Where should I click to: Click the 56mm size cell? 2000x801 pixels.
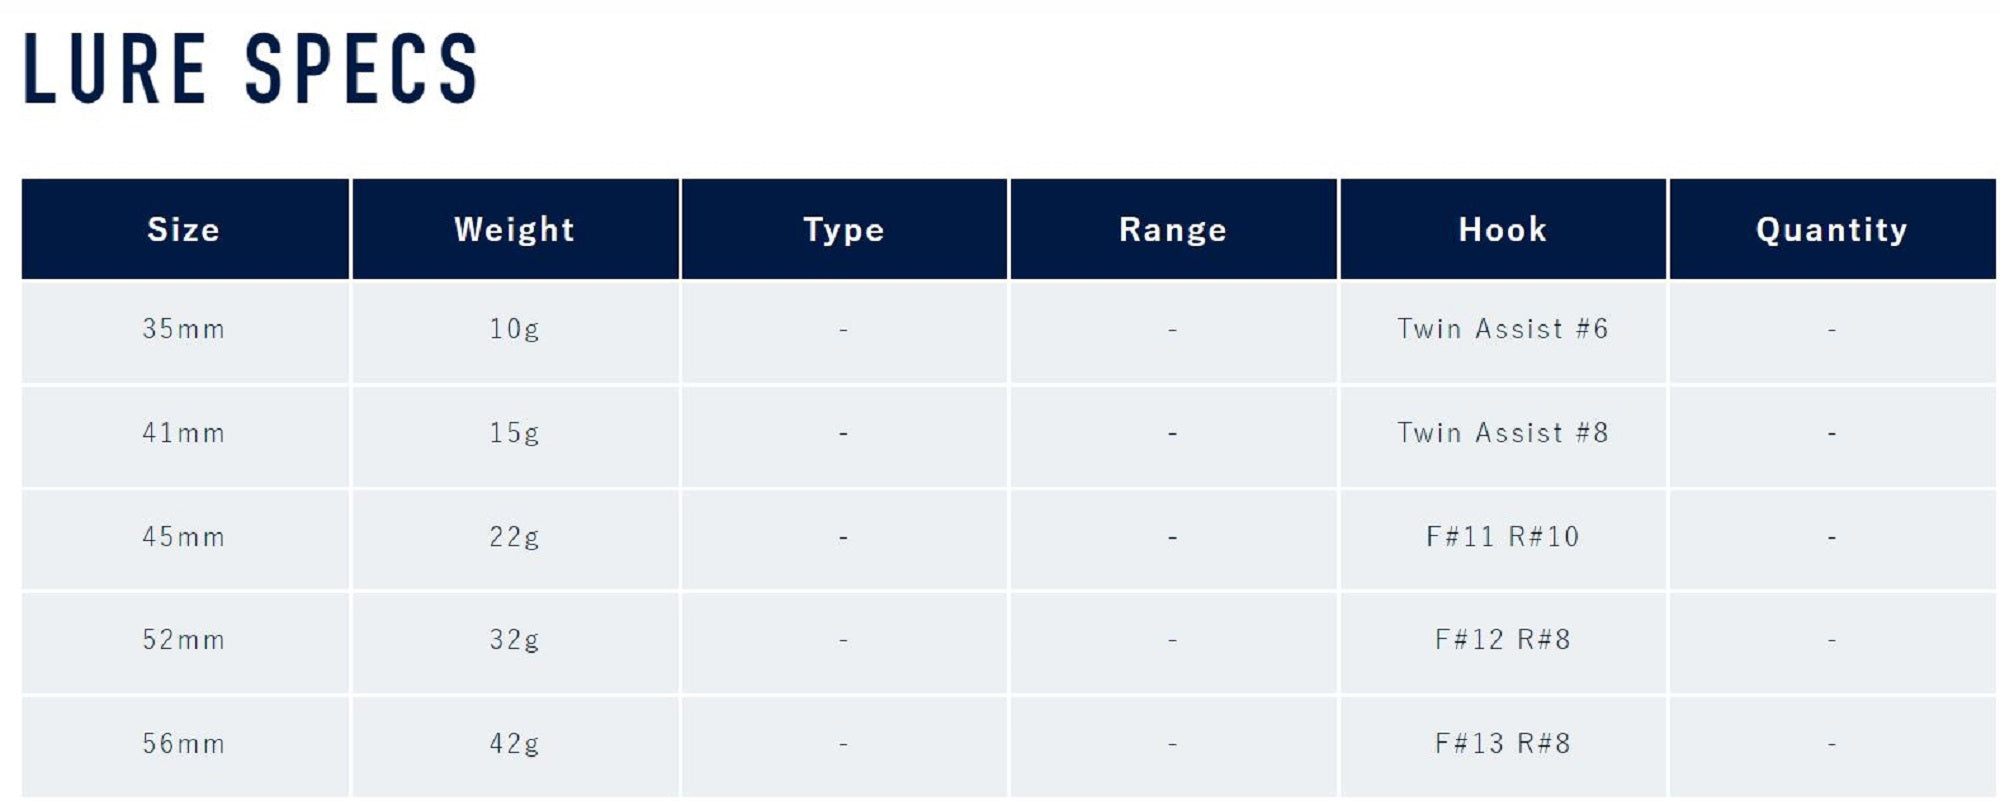[184, 744]
